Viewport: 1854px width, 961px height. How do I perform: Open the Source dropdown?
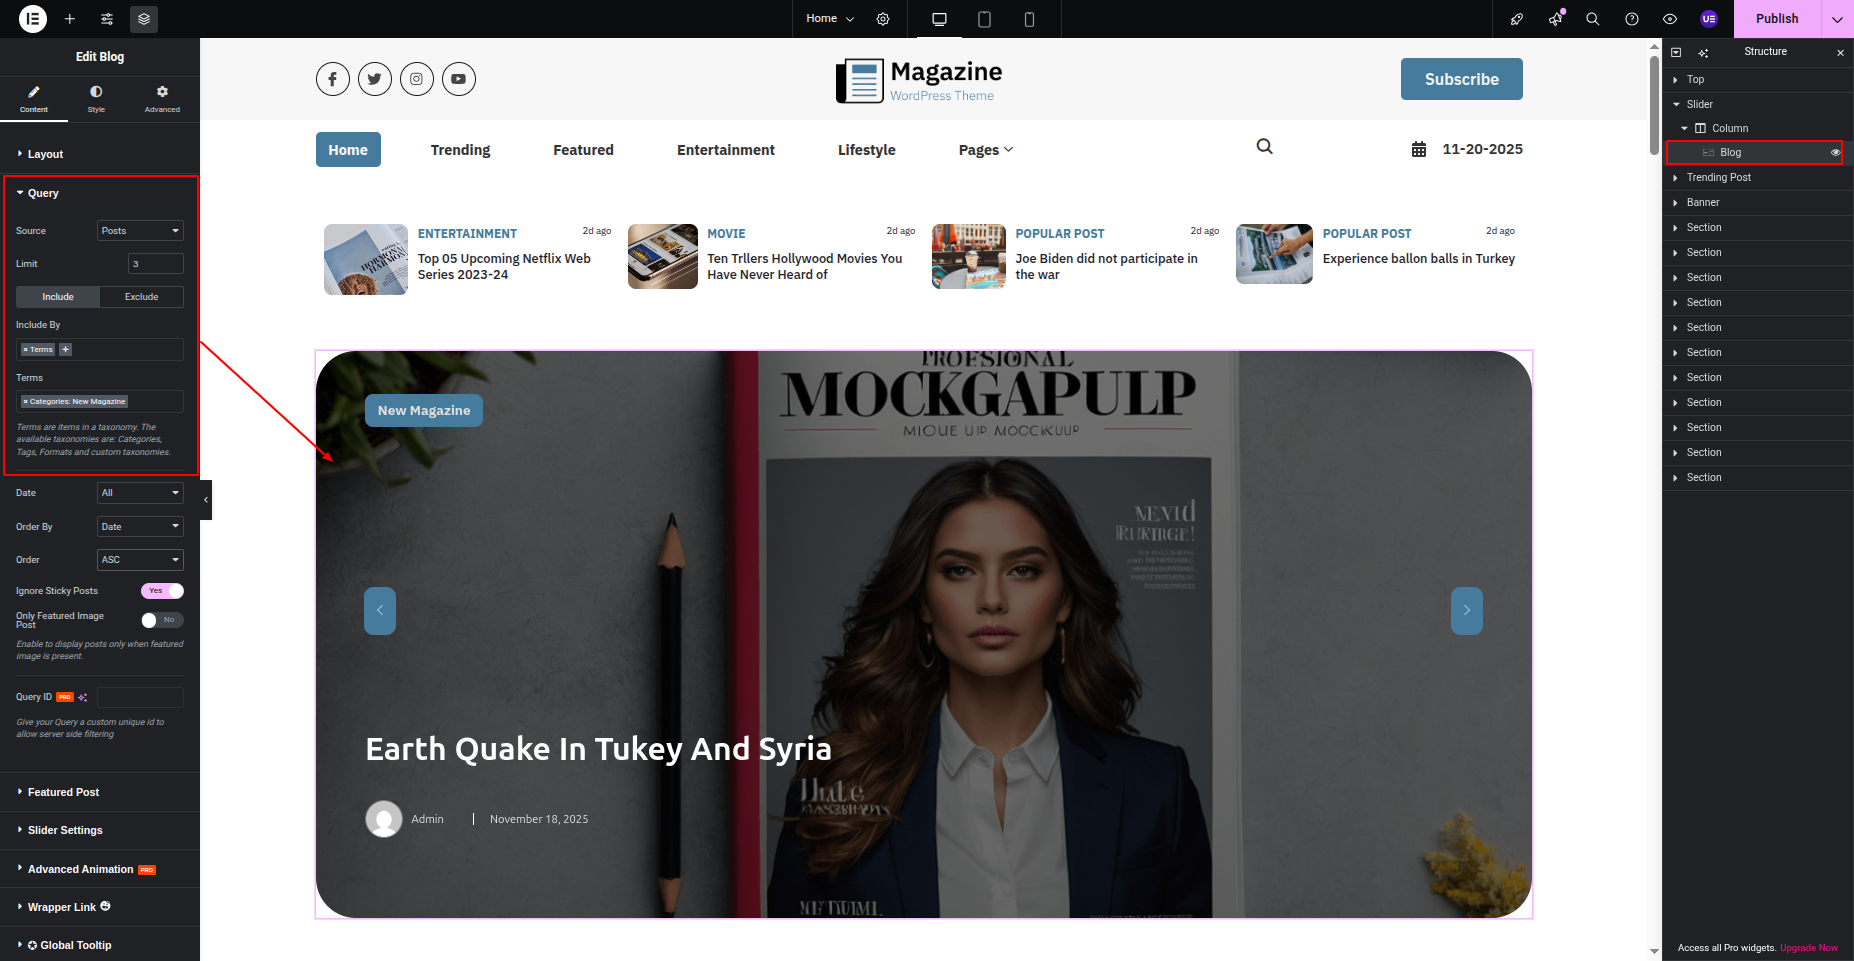click(x=140, y=231)
